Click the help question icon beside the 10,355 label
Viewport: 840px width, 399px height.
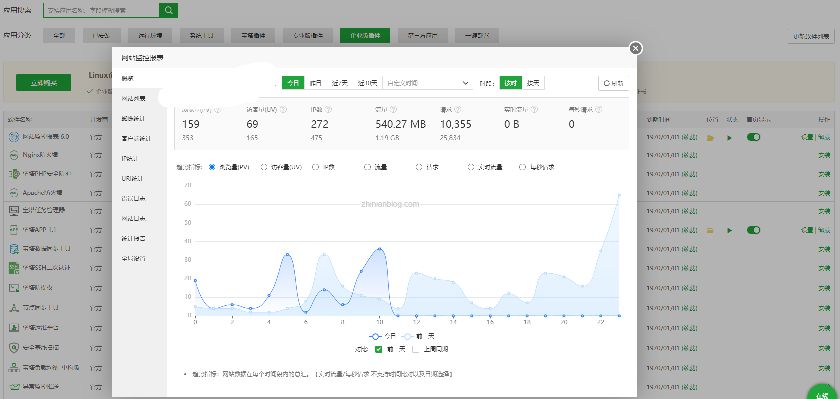(458, 109)
